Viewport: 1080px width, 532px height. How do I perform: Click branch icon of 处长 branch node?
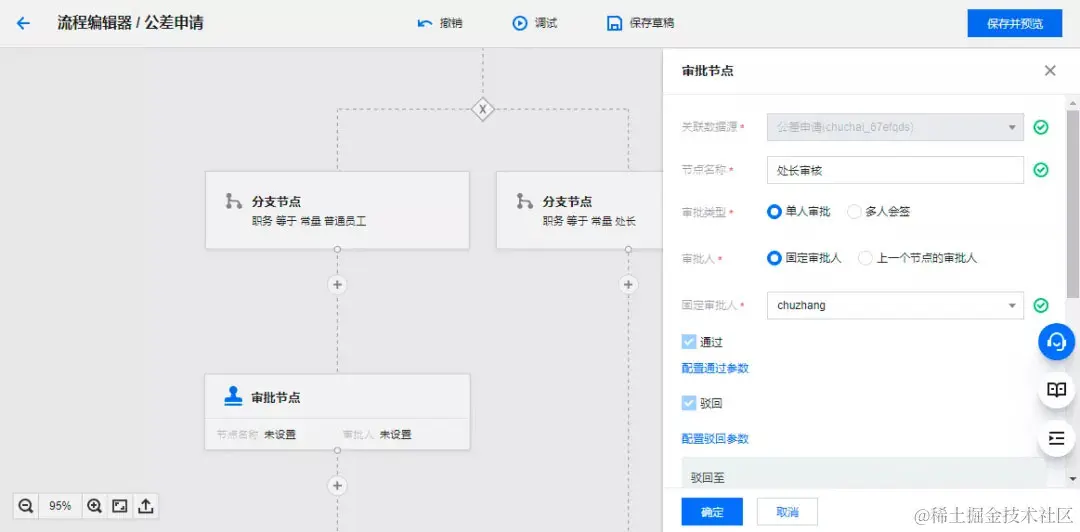[x=525, y=201]
